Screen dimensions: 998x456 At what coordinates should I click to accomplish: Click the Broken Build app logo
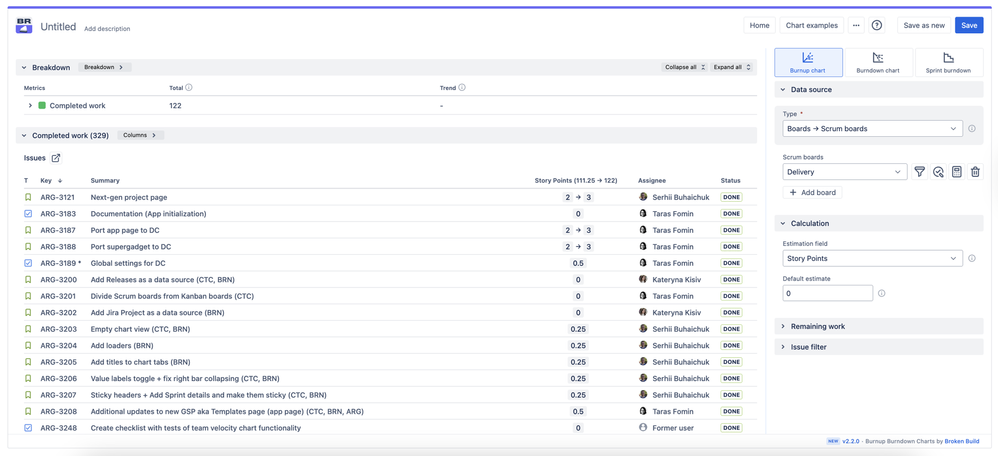[24, 26]
